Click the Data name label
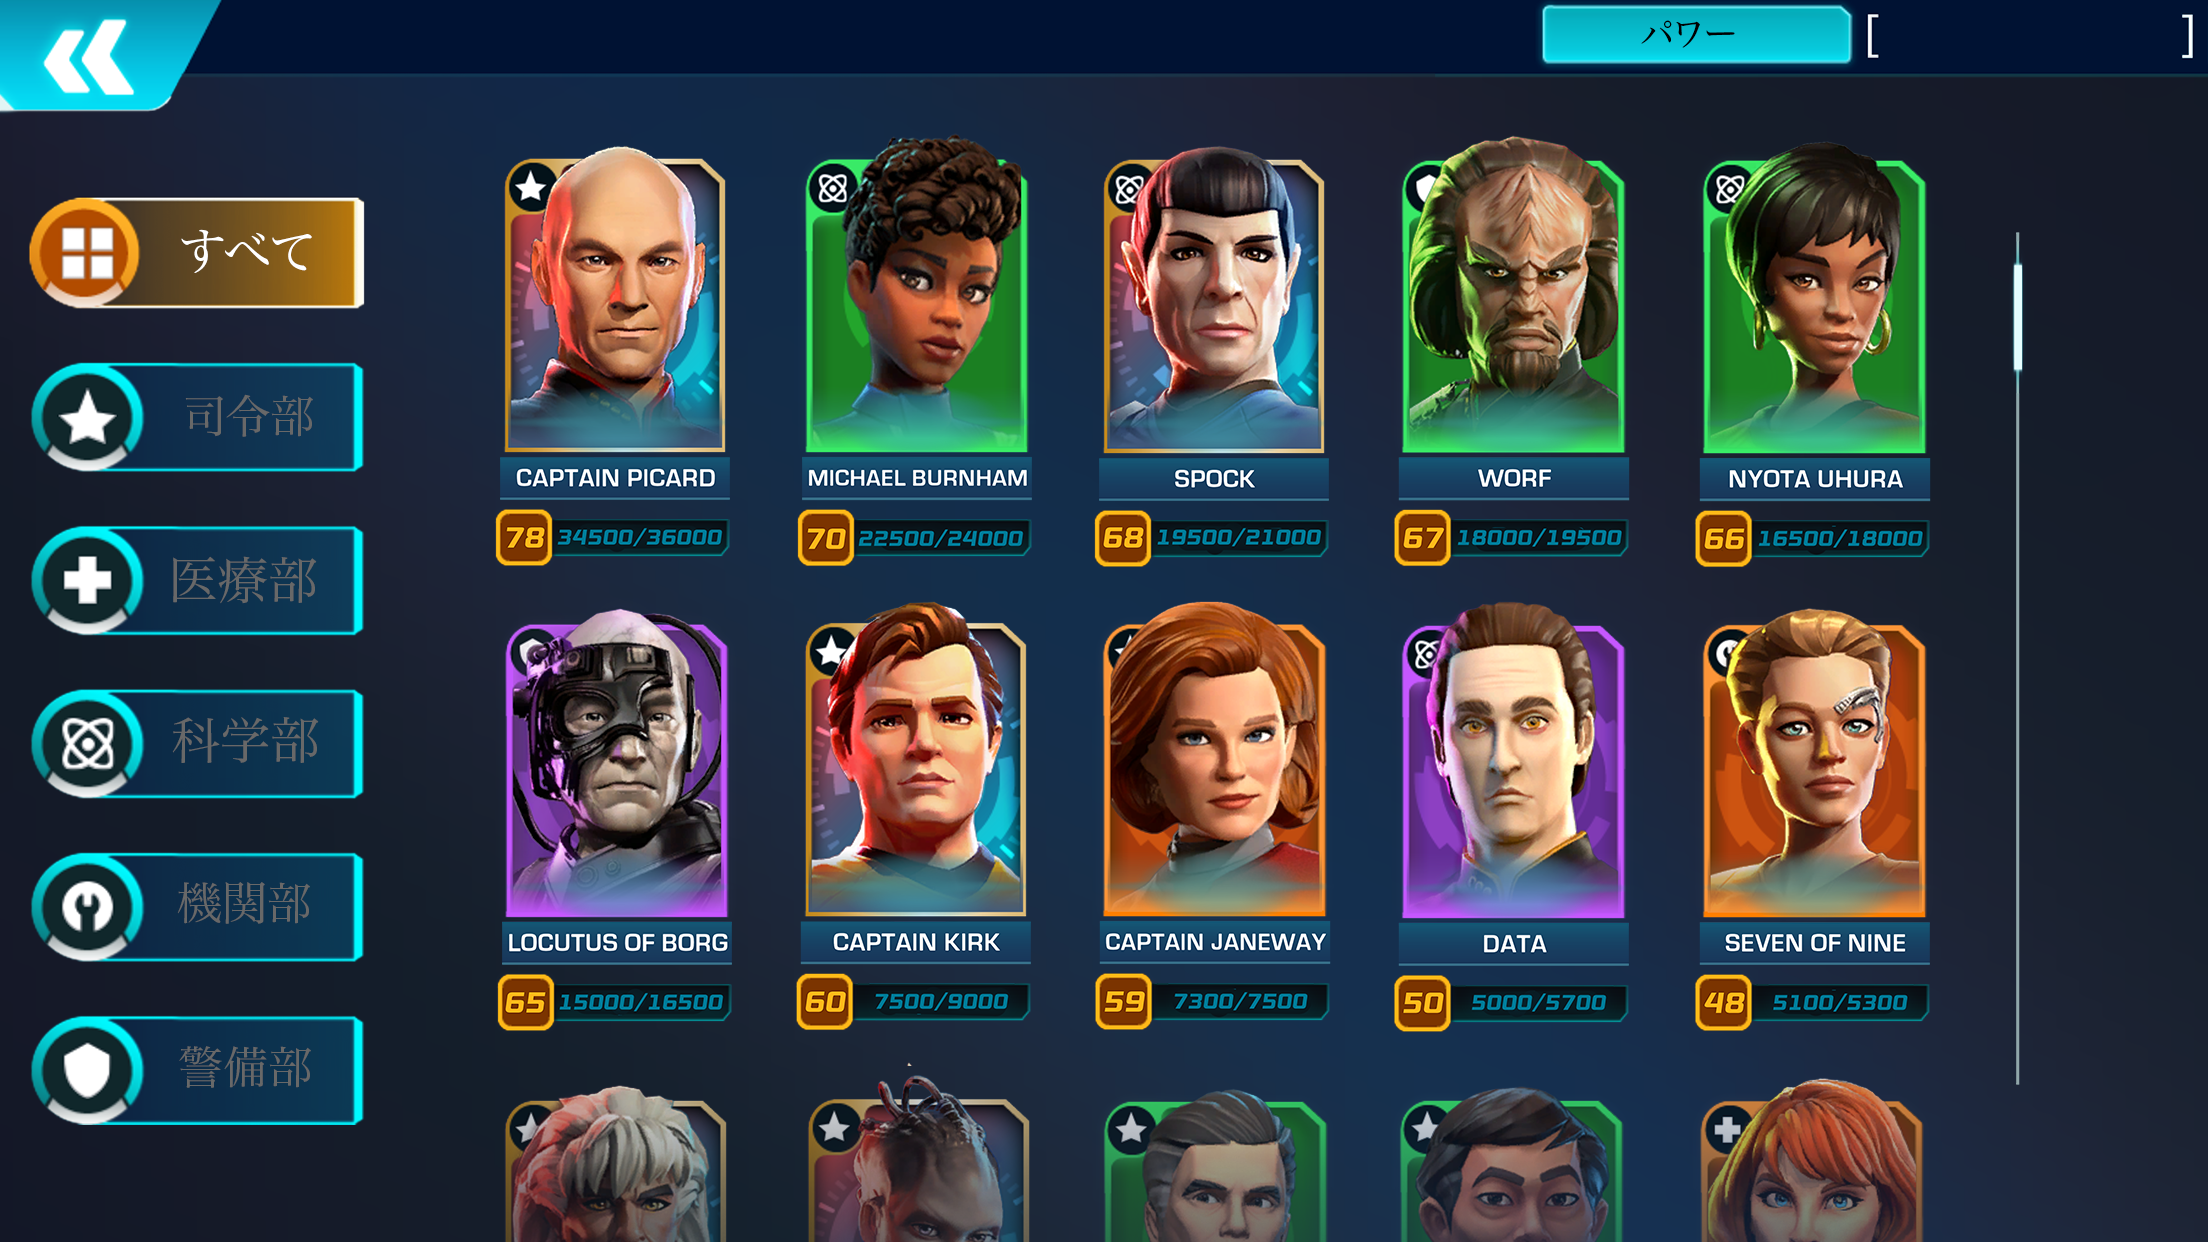The height and width of the screenshot is (1242, 2208). tap(1514, 943)
